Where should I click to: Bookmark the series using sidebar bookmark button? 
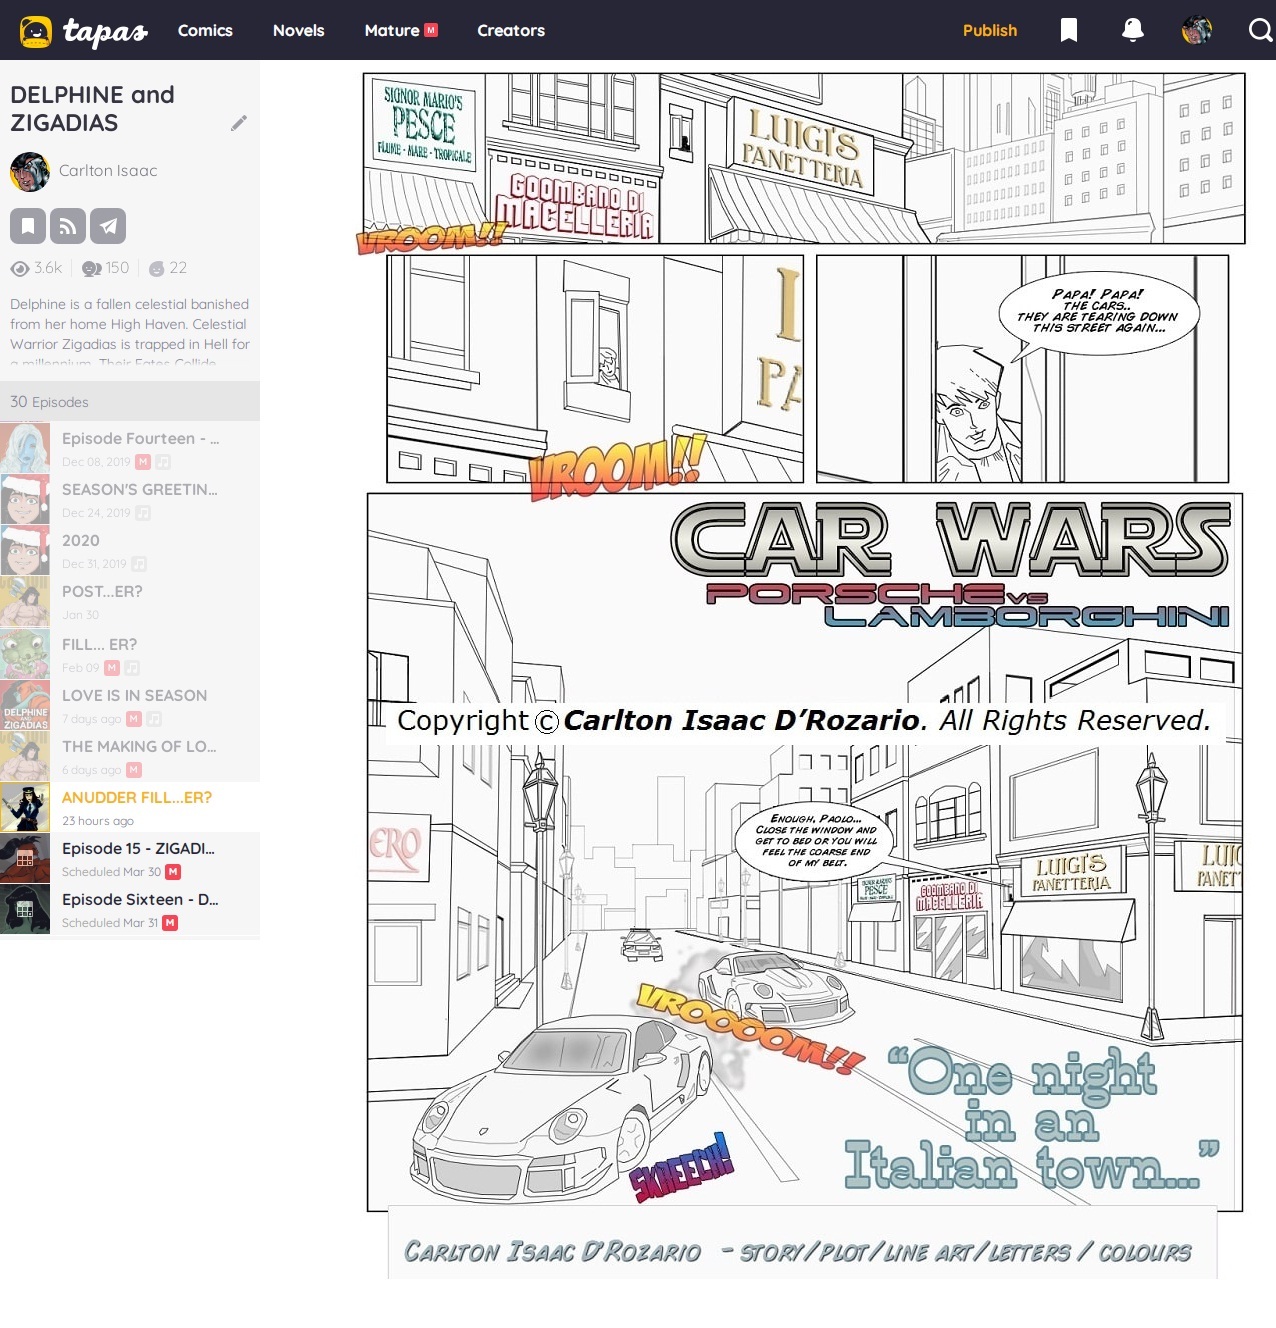pyautogui.click(x=28, y=226)
